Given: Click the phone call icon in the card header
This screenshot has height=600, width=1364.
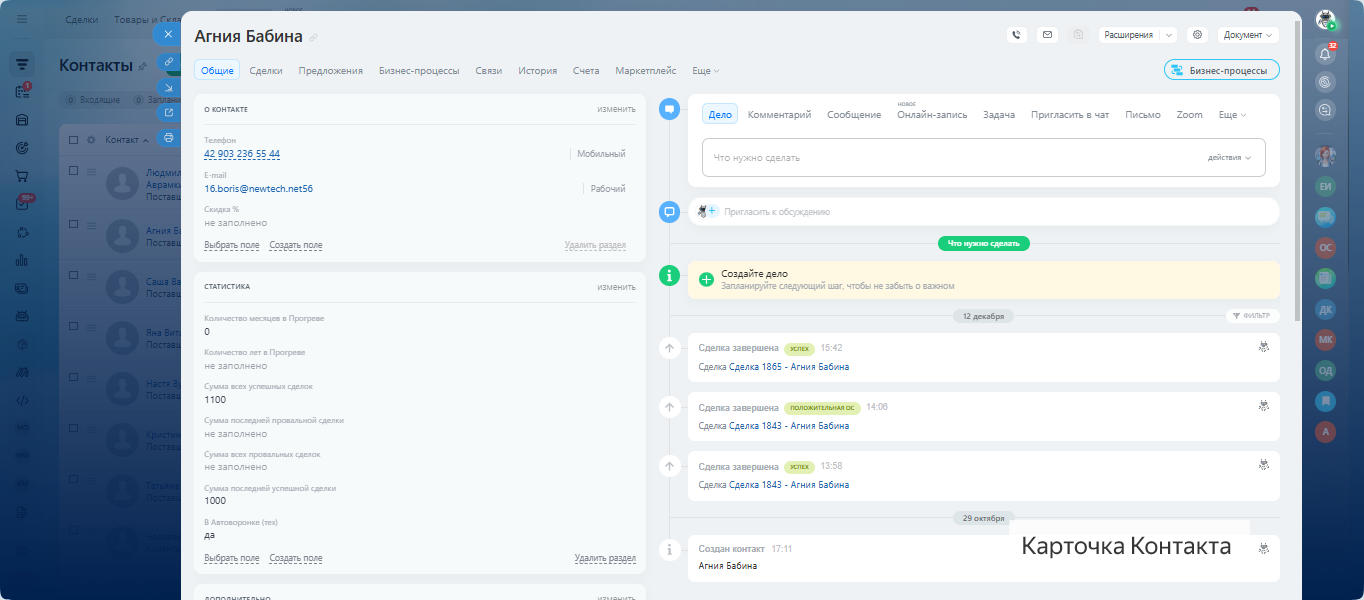Looking at the screenshot, I should 1017,35.
